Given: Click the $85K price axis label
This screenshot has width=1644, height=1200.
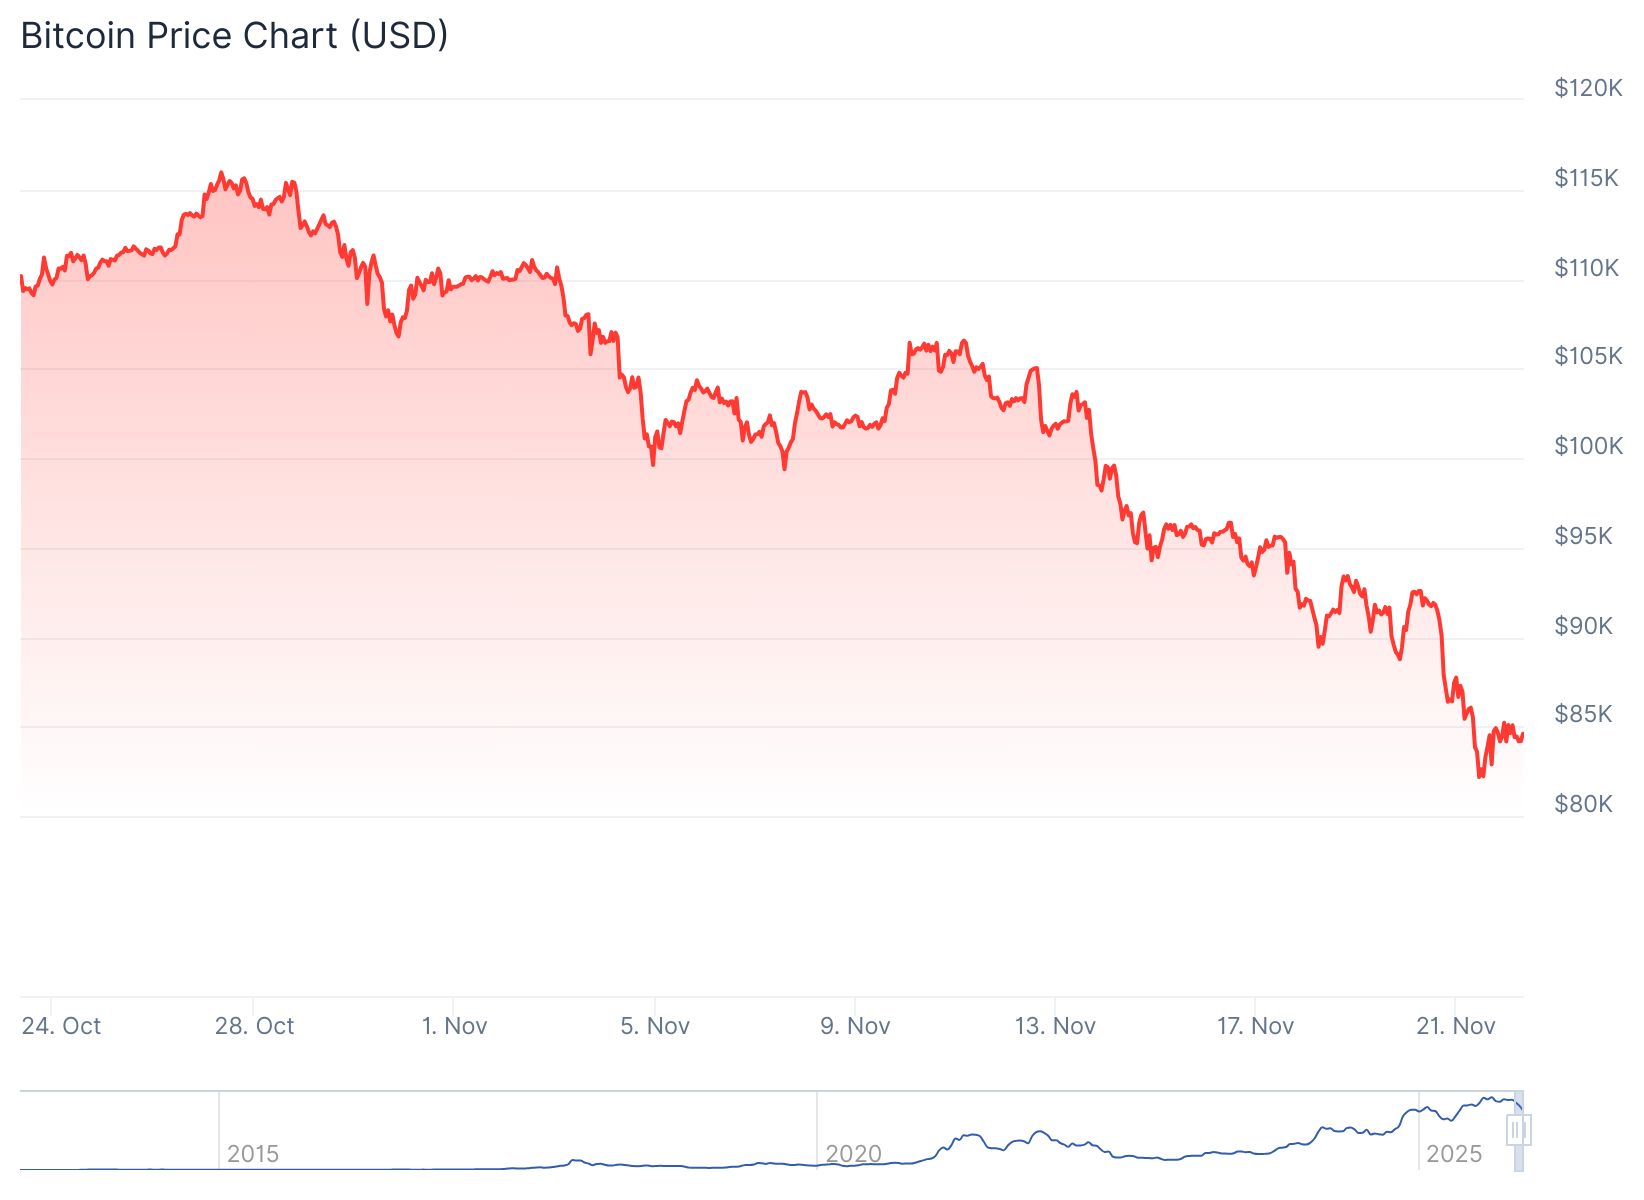Looking at the screenshot, I should point(1583,714).
